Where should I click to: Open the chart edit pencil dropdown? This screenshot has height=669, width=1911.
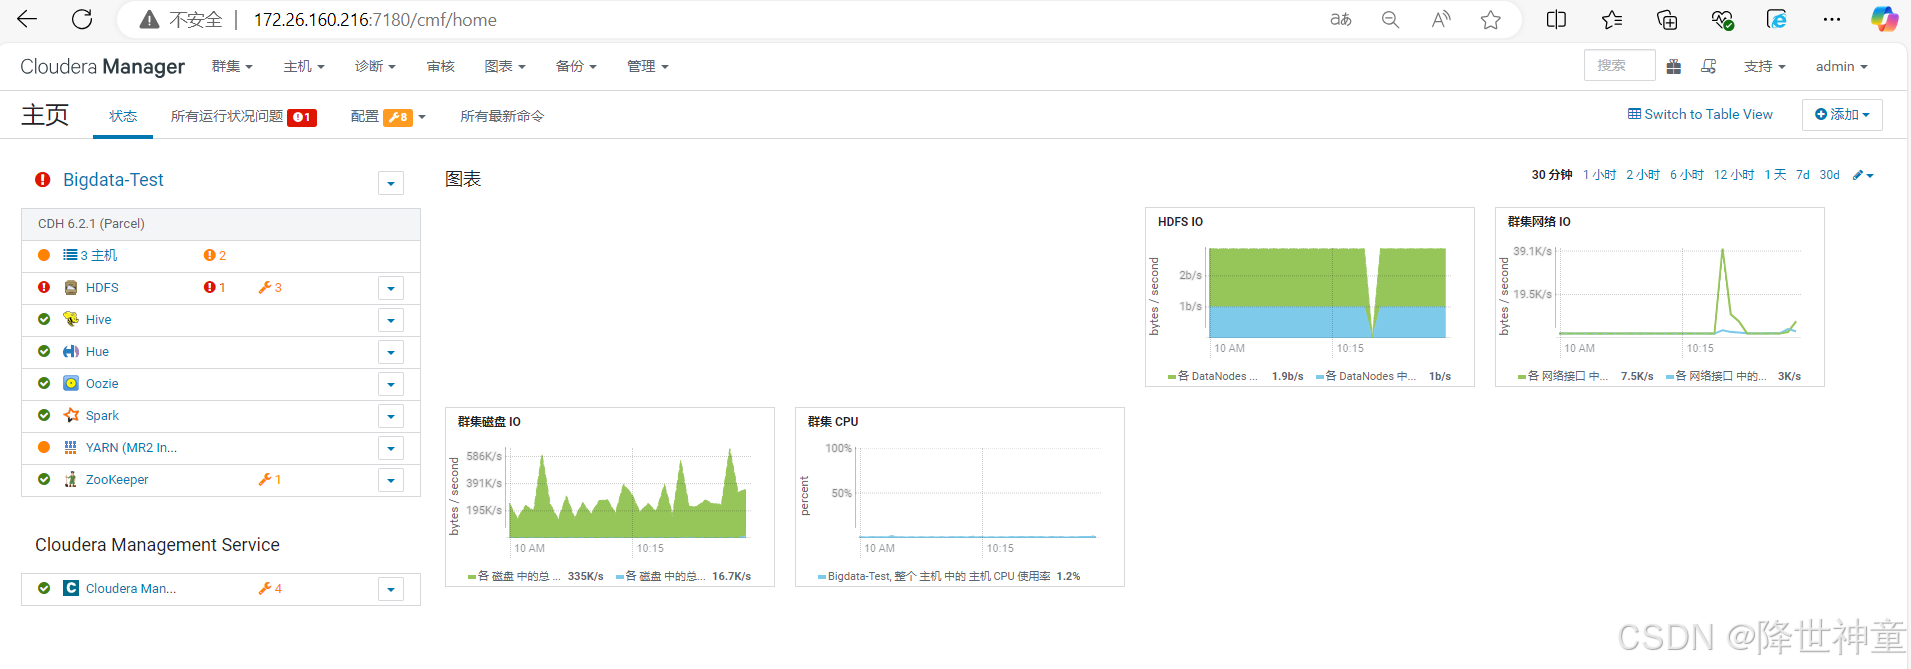(x=1863, y=175)
